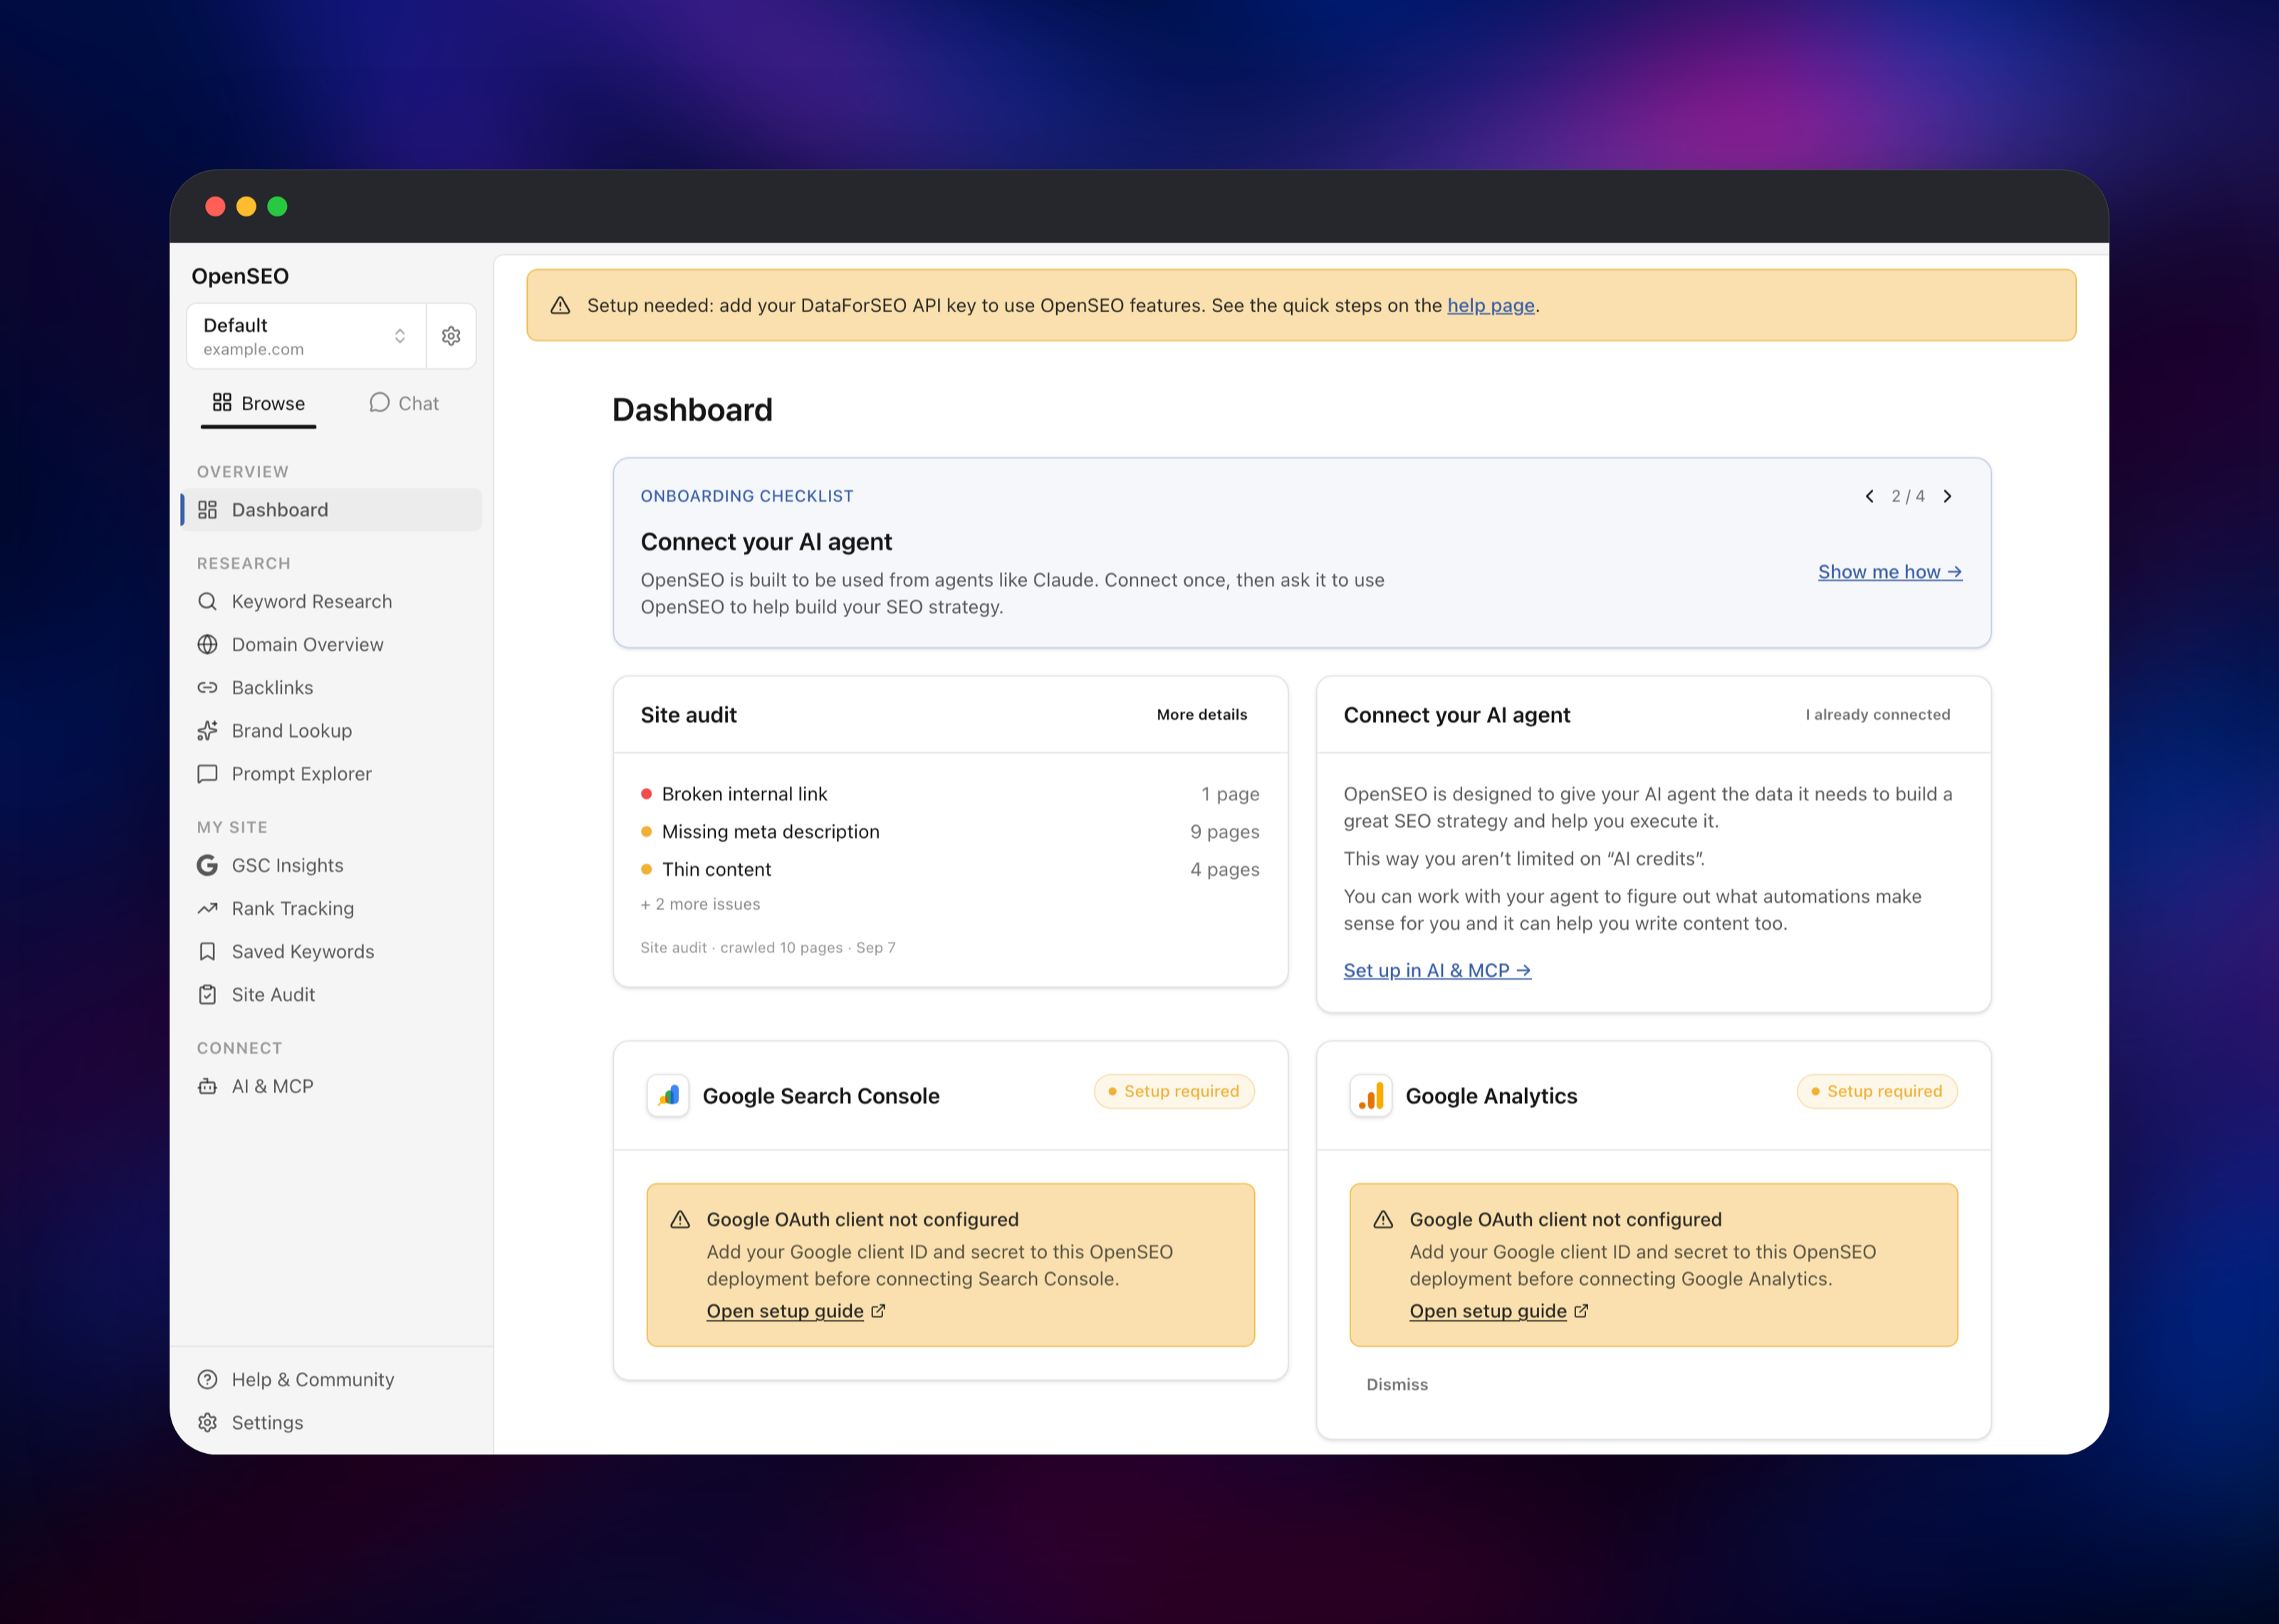Screen dimensions: 2279x1624
Task: Click the Saved Keywords bookmark icon
Action: (207, 951)
